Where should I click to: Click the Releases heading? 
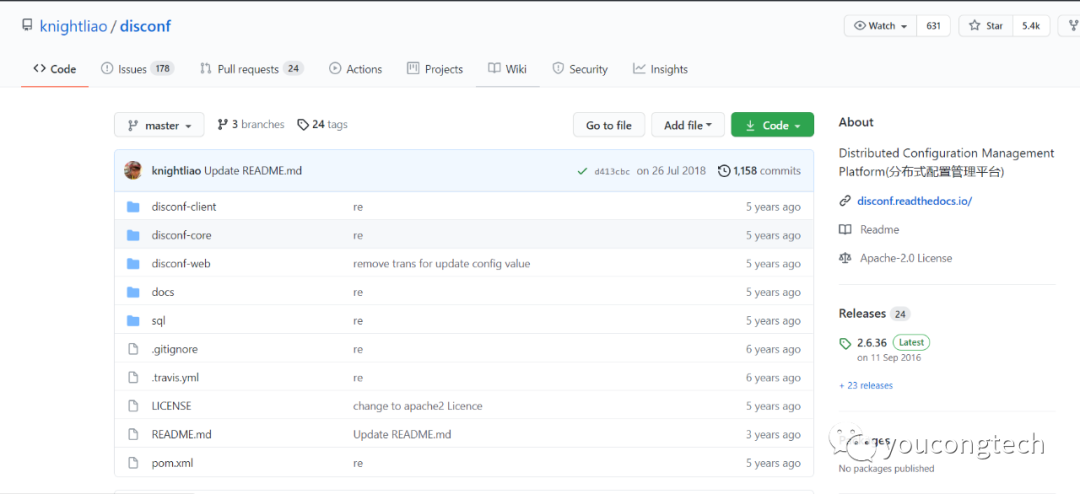(x=862, y=313)
